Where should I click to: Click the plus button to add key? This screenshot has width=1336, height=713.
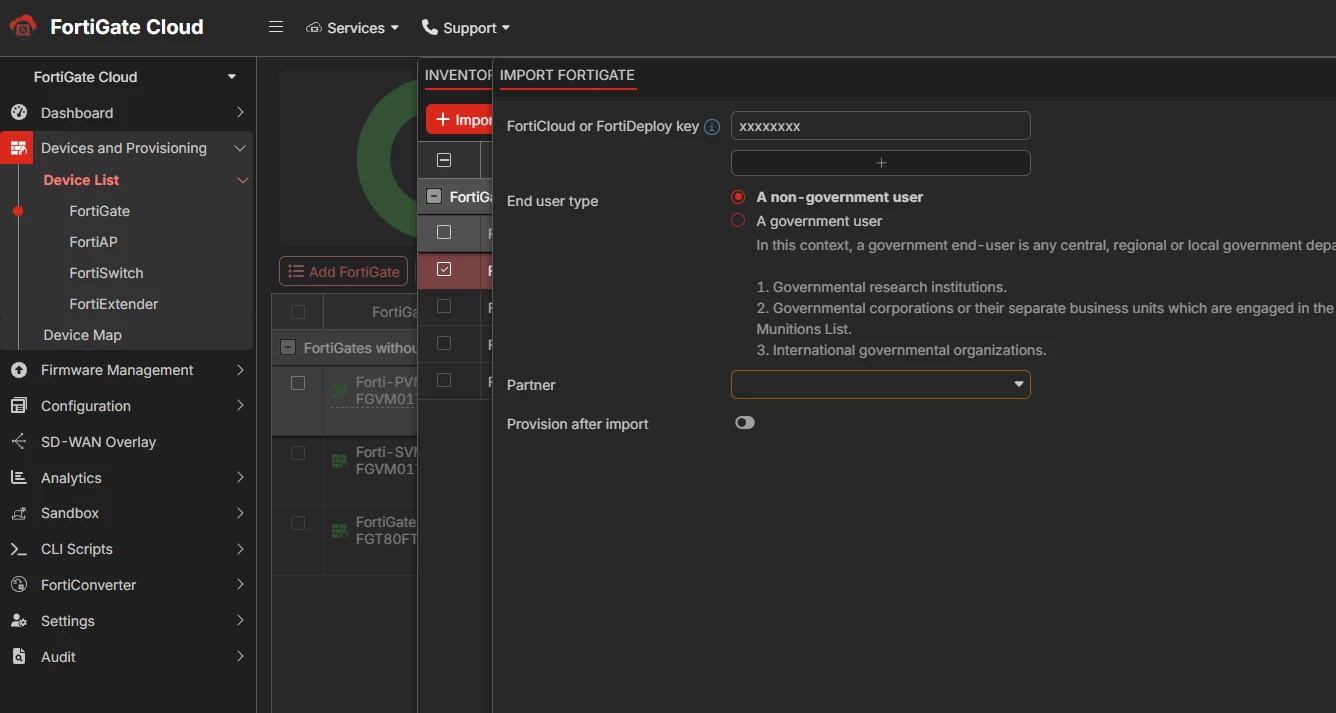coord(881,163)
